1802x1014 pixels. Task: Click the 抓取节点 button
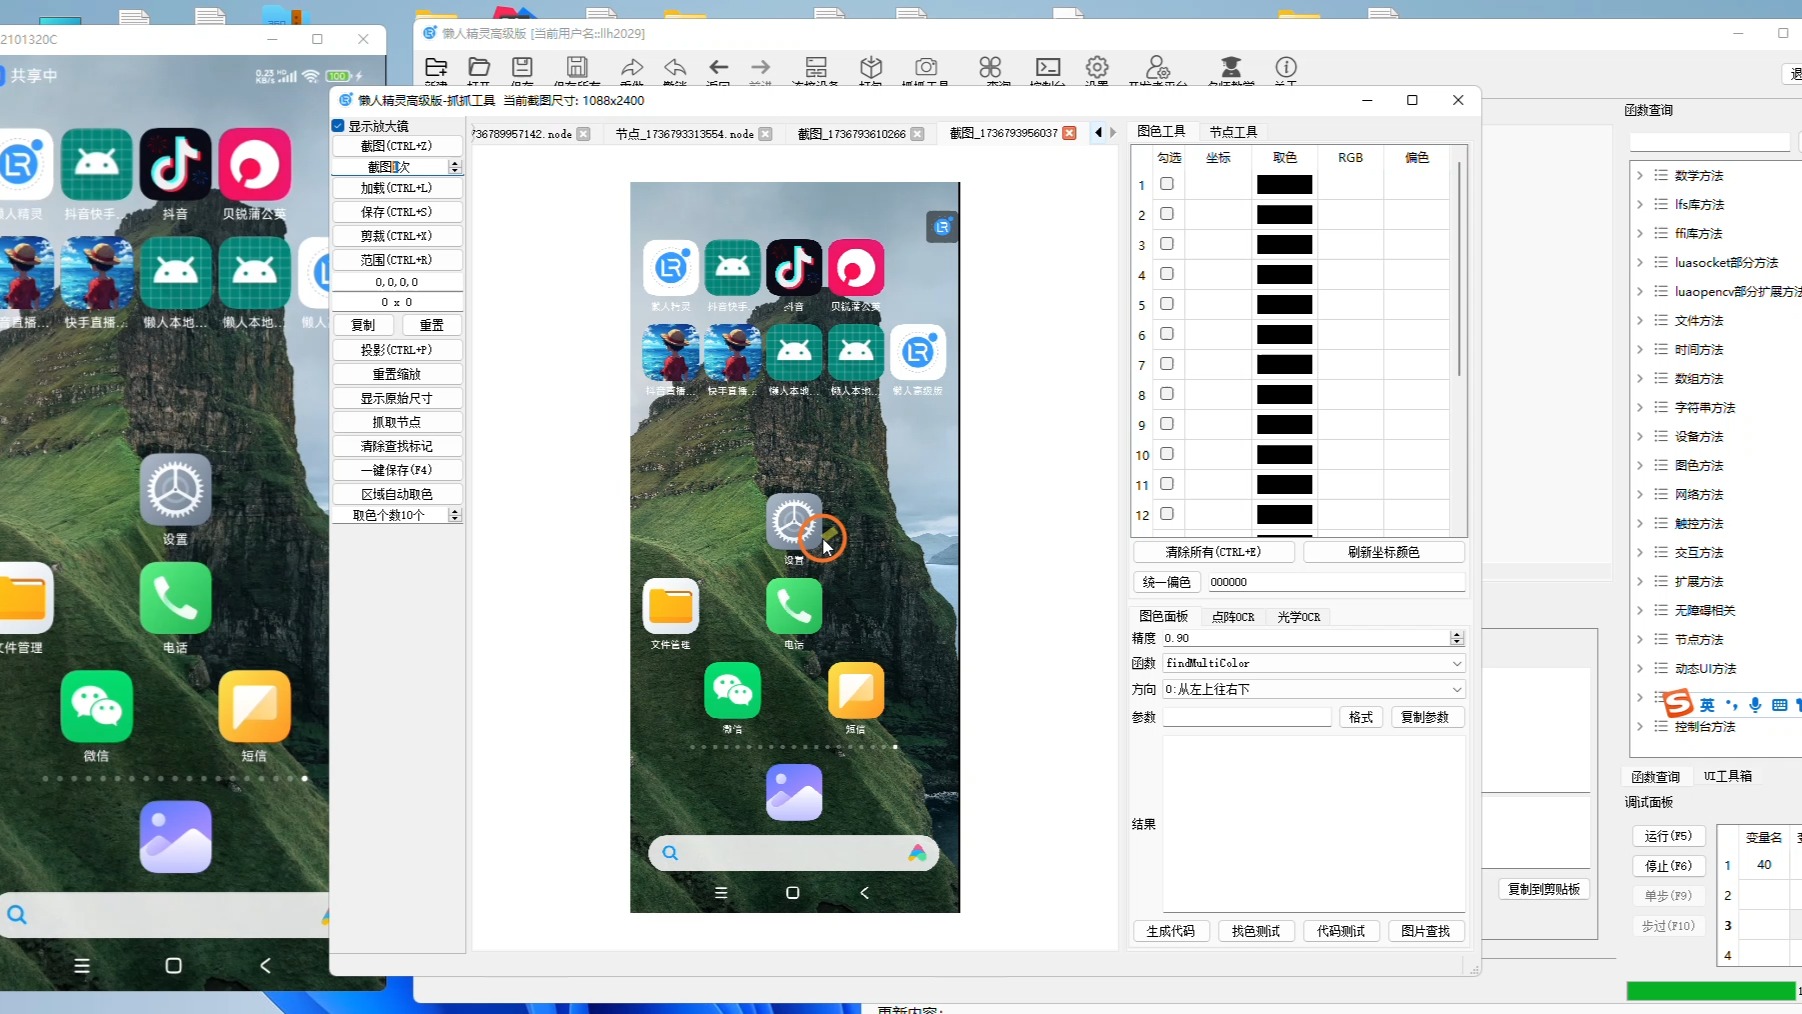[x=396, y=422]
